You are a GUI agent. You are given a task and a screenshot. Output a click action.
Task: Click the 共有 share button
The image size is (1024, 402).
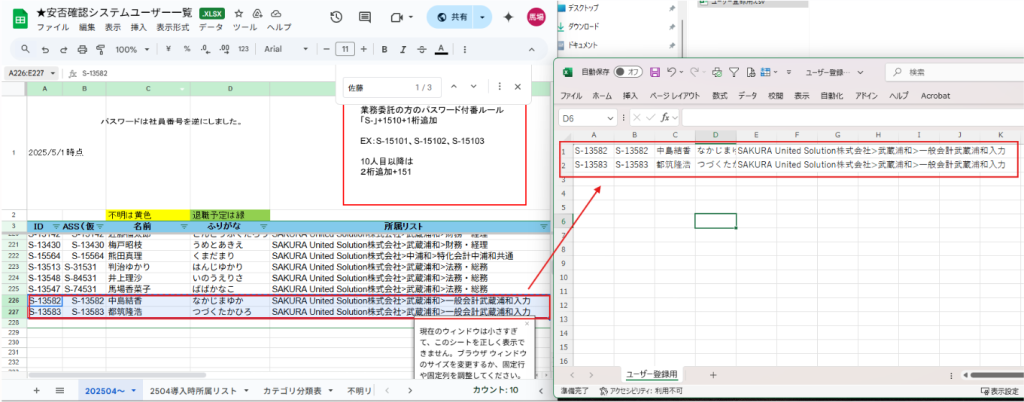click(452, 17)
